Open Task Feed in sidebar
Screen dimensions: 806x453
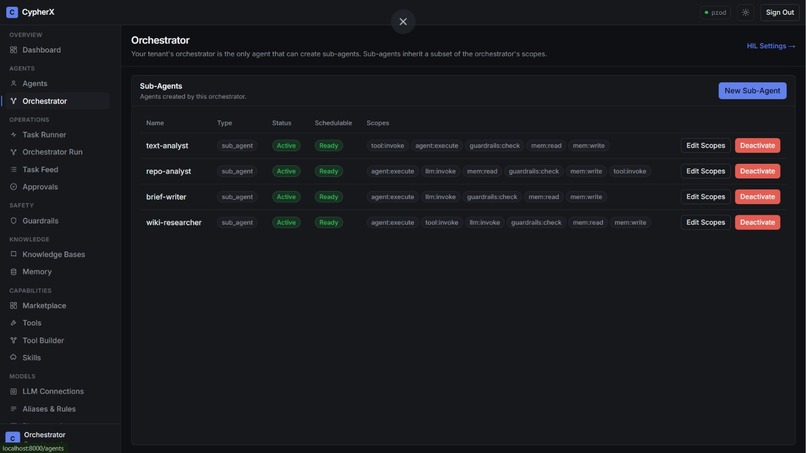click(40, 169)
